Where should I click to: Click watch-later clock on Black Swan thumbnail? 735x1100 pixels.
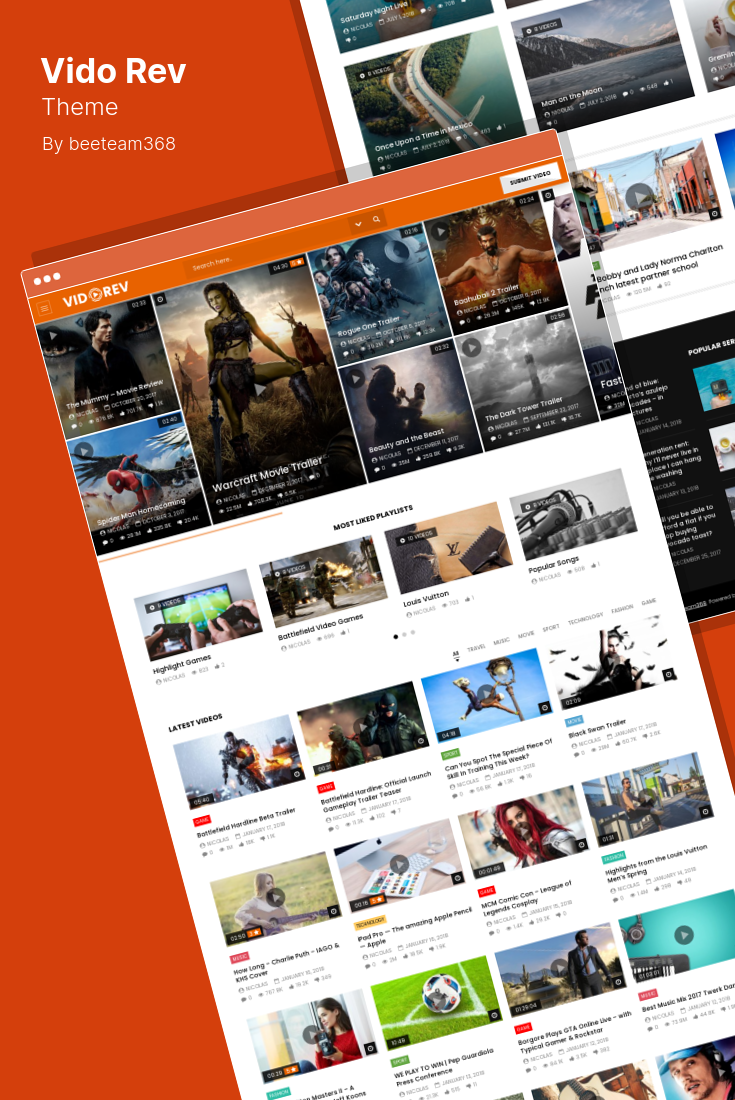pos(668,674)
